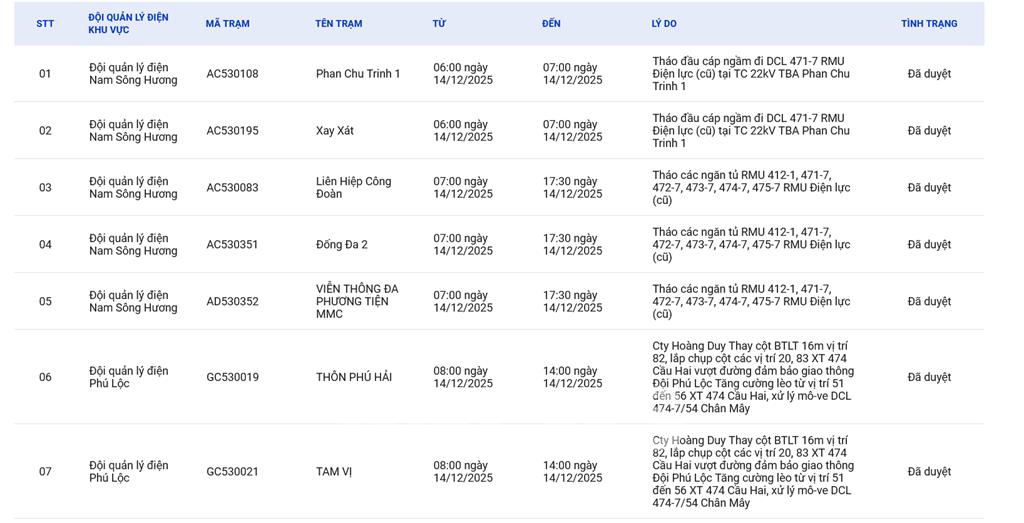This screenshot has height=523, width=1024.
Task: Click the Tên trạm column header
Action: 338,23
